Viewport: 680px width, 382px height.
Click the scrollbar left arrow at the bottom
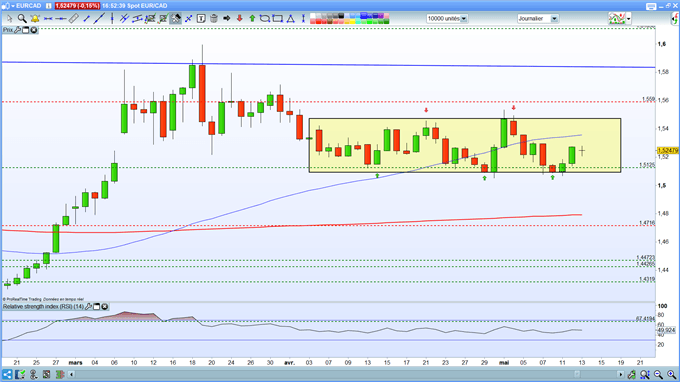72,374
